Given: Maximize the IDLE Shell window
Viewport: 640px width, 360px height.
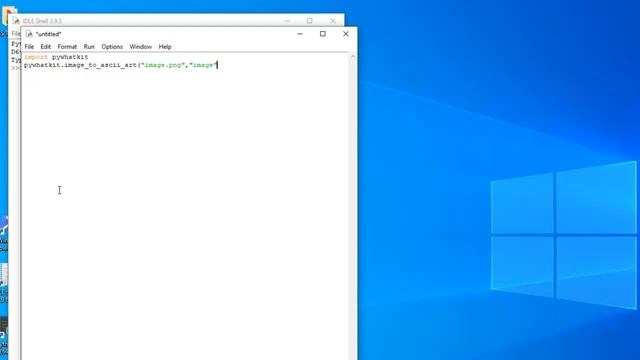Looking at the screenshot, I should point(310,20).
